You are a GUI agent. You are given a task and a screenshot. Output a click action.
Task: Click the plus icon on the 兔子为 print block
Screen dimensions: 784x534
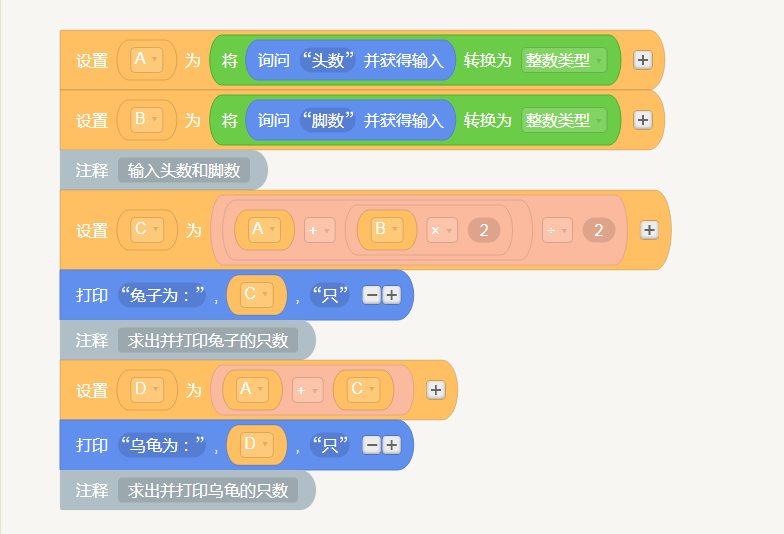(392, 295)
